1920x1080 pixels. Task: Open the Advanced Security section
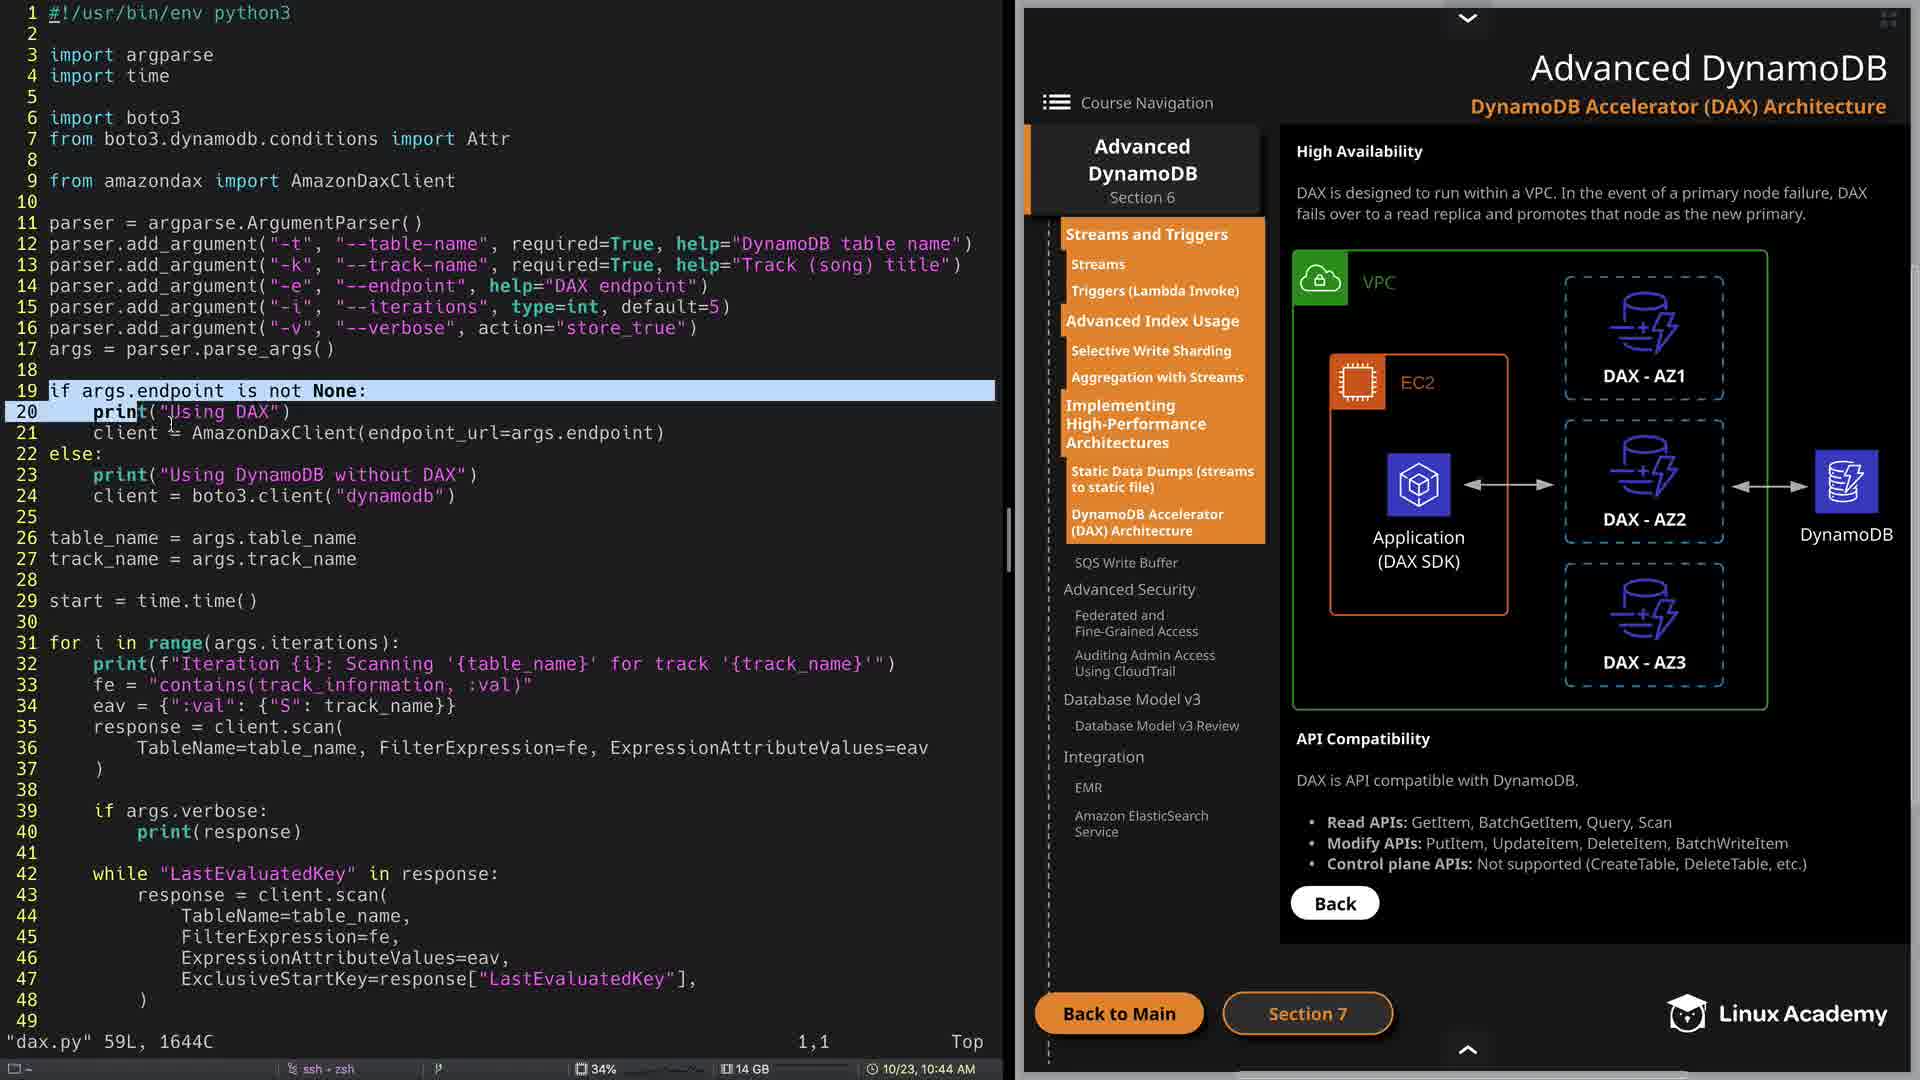click(x=1129, y=589)
